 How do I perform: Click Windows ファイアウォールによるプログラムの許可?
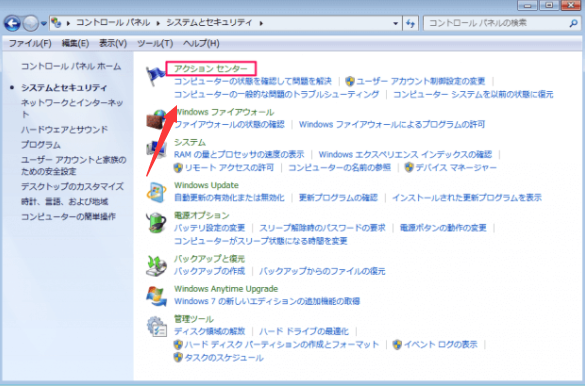coord(392,124)
